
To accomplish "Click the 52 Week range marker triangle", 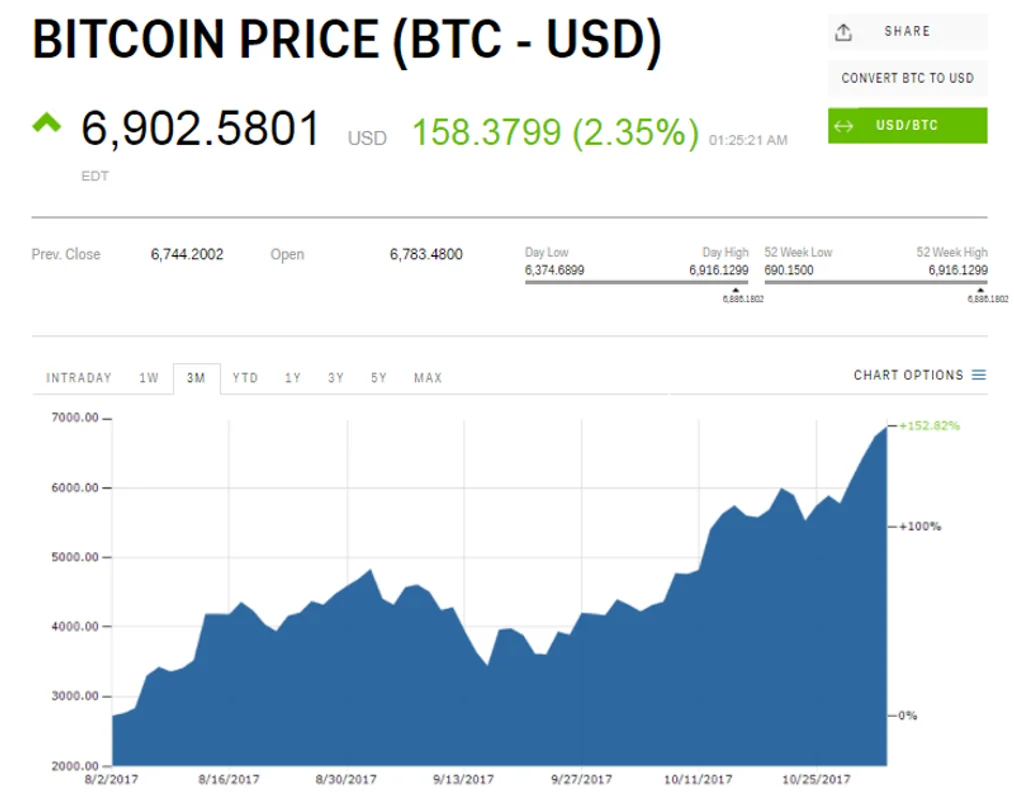I will tap(980, 291).
